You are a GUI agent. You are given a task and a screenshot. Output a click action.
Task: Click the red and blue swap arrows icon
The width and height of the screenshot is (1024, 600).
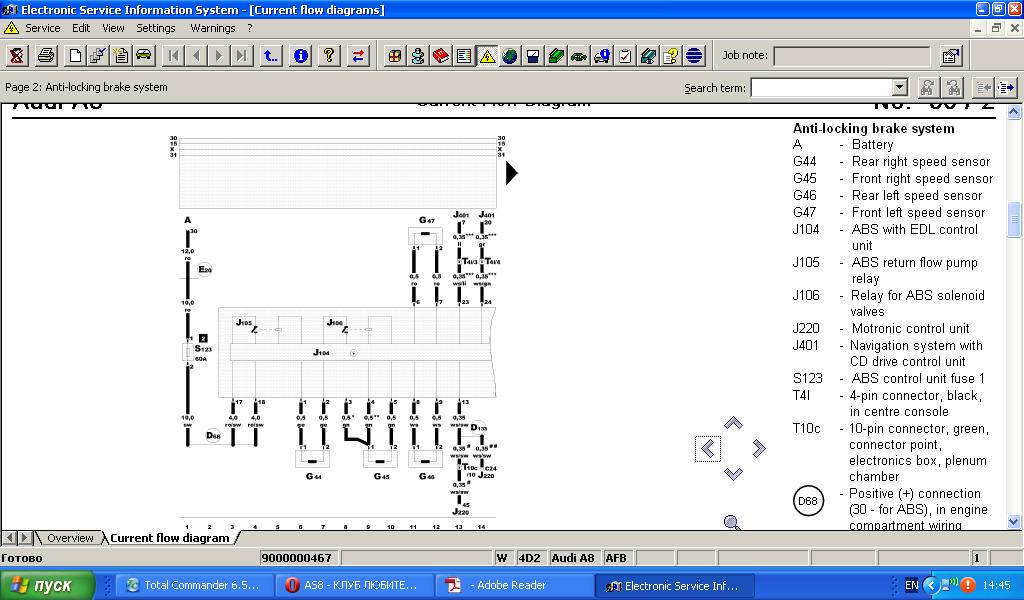(x=358, y=56)
